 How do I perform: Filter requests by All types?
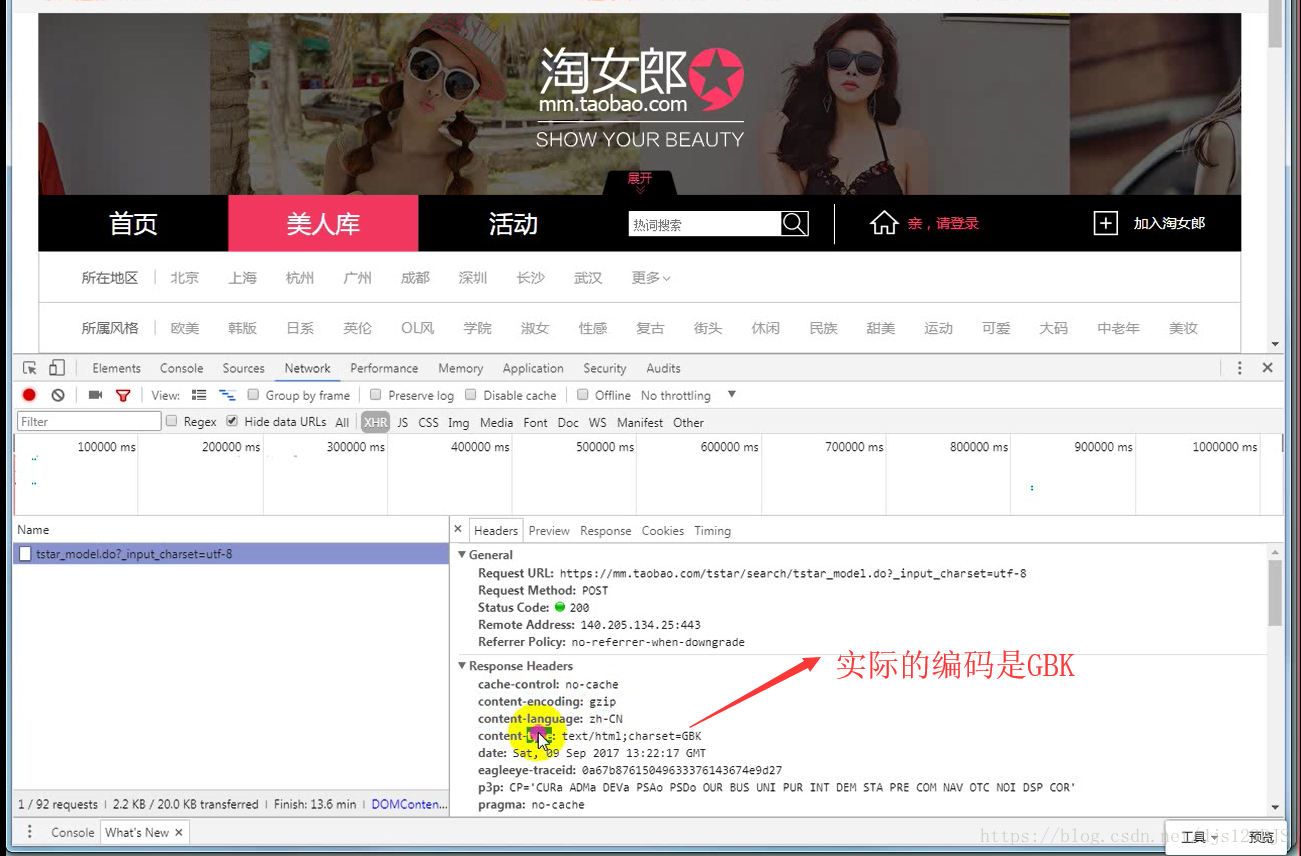point(342,422)
